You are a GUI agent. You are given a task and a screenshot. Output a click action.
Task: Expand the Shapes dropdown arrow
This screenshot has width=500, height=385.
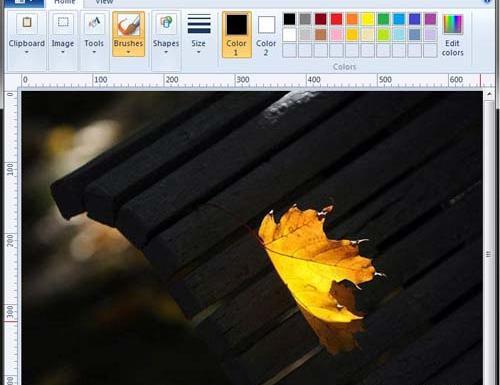point(166,52)
